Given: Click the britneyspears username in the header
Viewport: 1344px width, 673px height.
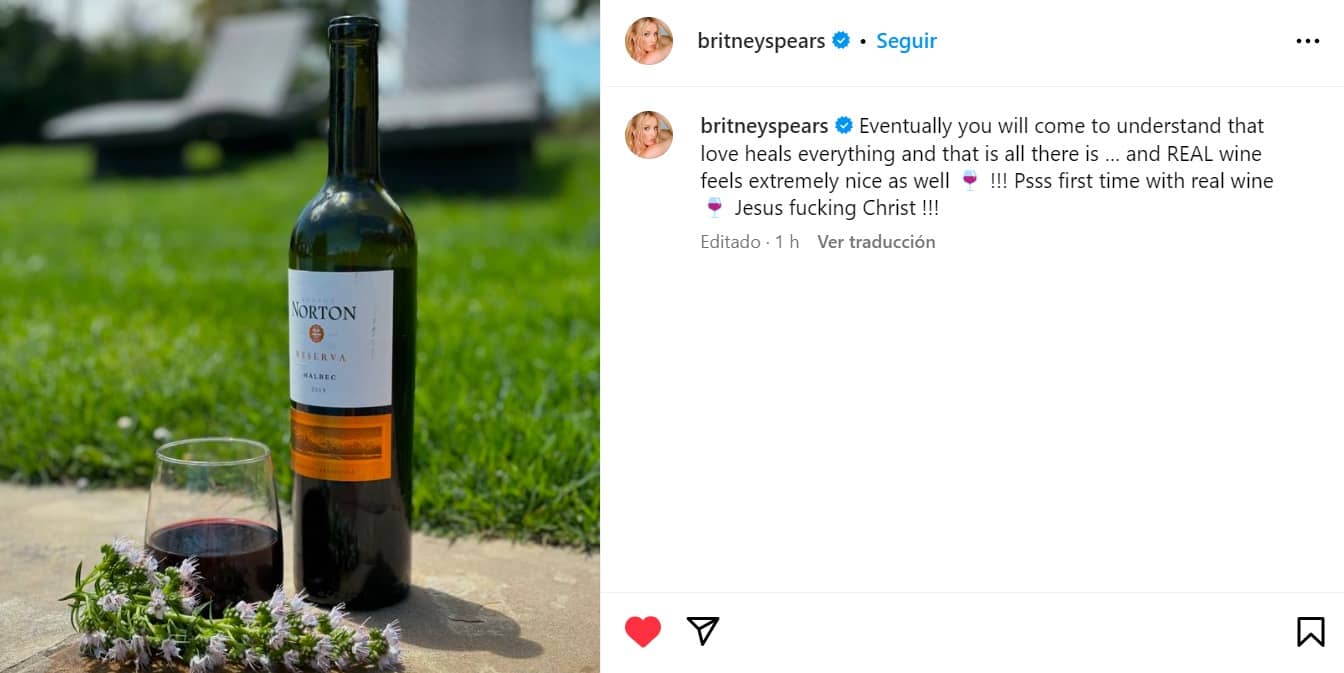Looking at the screenshot, I should coord(761,41).
